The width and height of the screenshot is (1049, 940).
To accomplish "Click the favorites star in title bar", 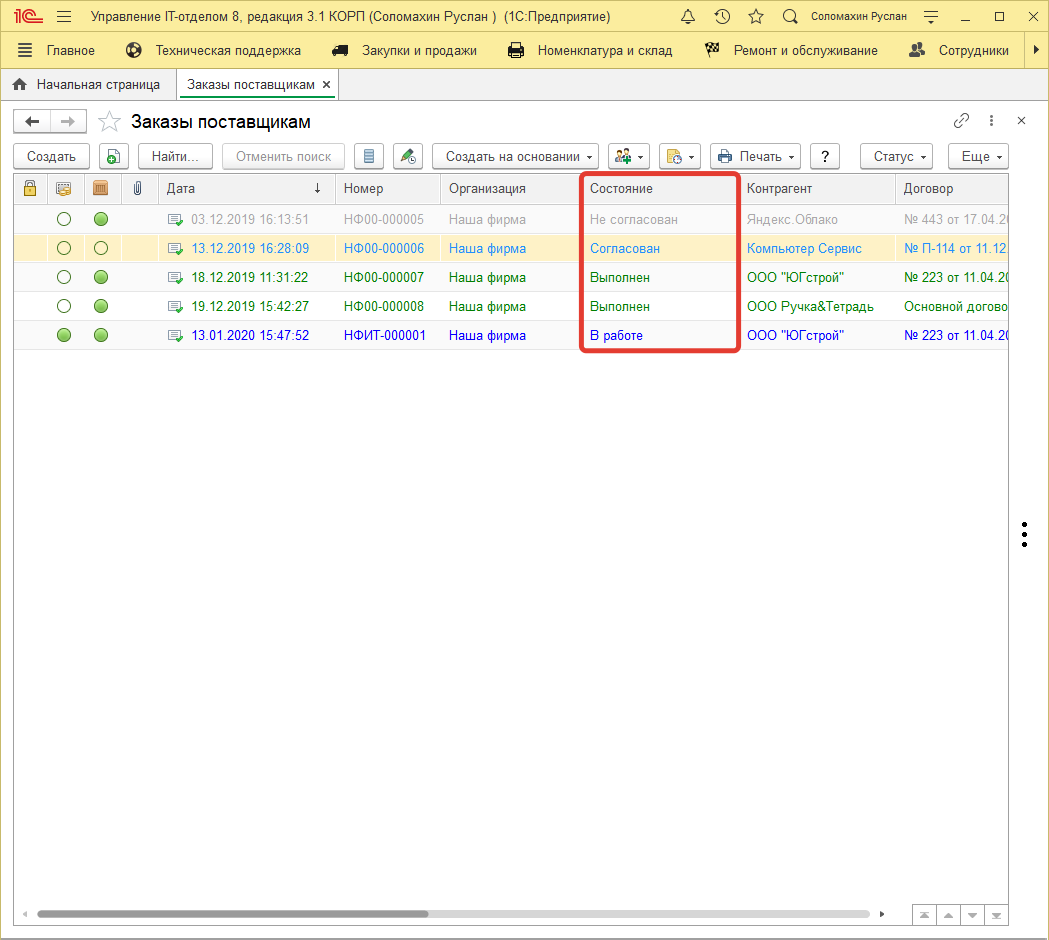I will click(756, 17).
